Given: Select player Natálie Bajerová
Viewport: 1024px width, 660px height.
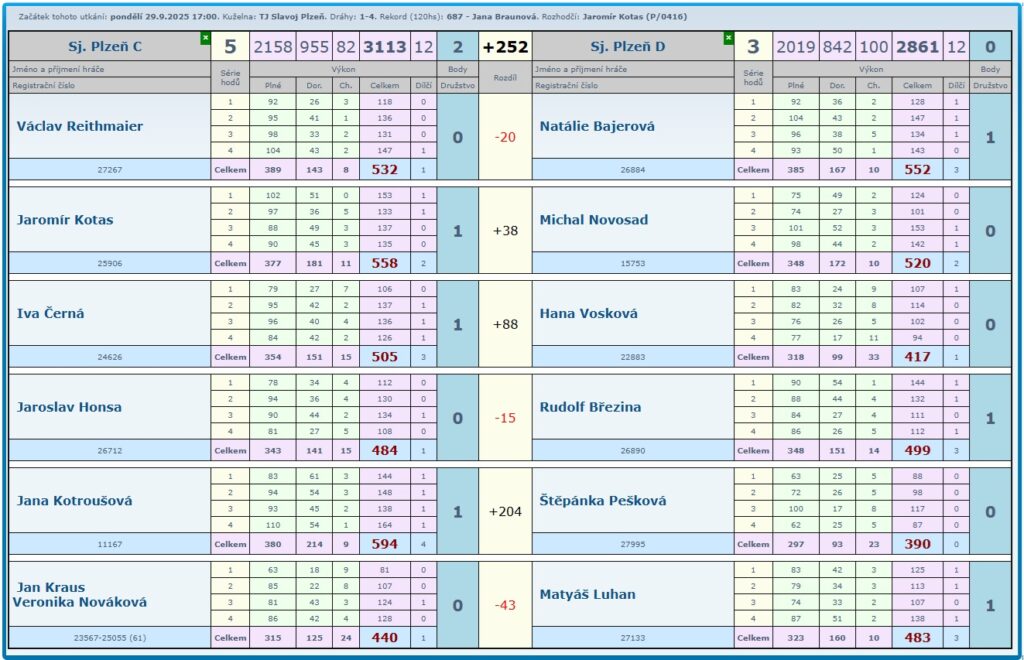Looking at the screenshot, I should pos(595,126).
